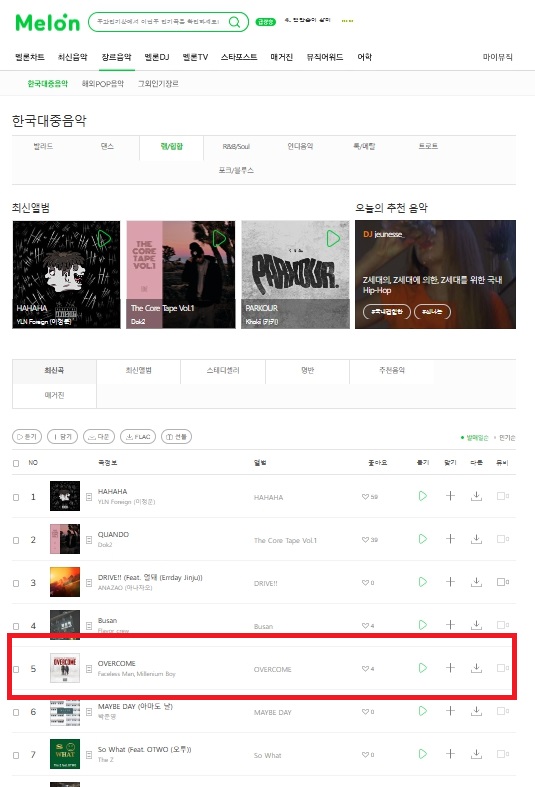Add QUANDO to playlist with plus icon
This screenshot has width=535, height=787.
(x=450, y=539)
